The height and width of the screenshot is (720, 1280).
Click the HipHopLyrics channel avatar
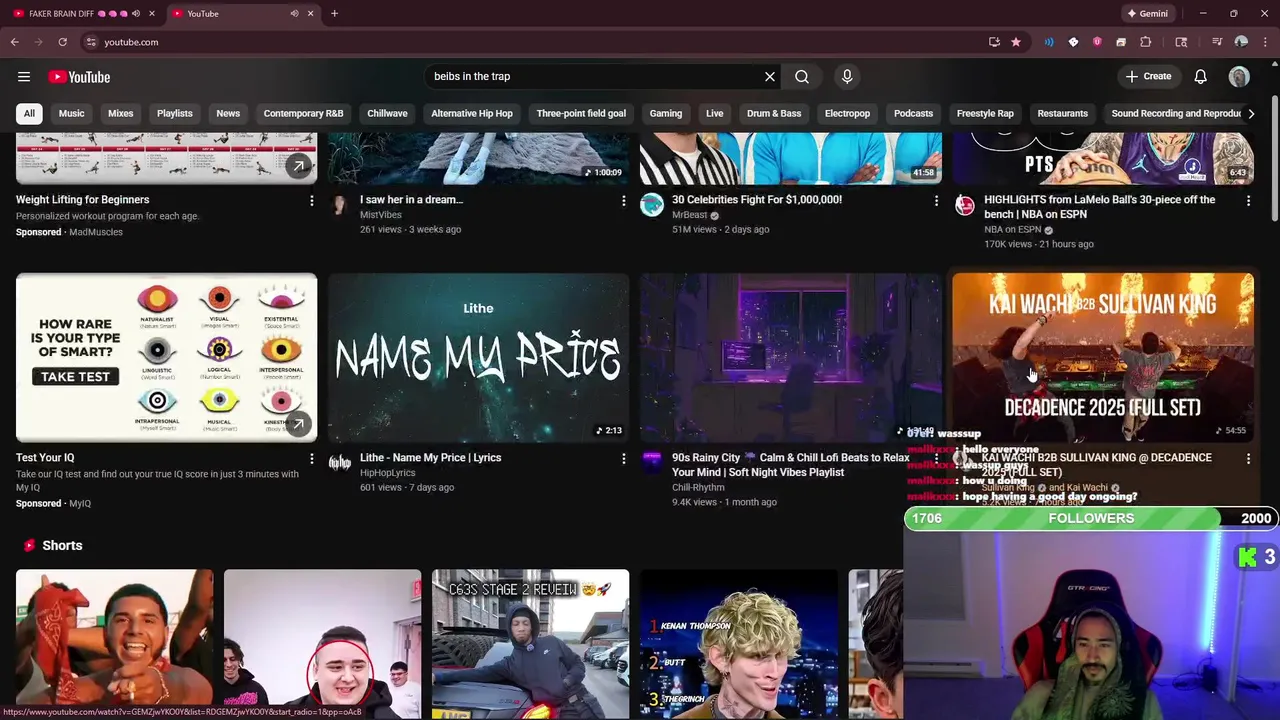(x=340, y=463)
